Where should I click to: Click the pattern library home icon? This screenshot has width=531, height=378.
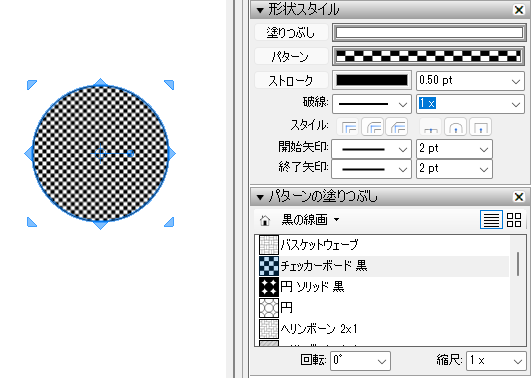click(265, 220)
